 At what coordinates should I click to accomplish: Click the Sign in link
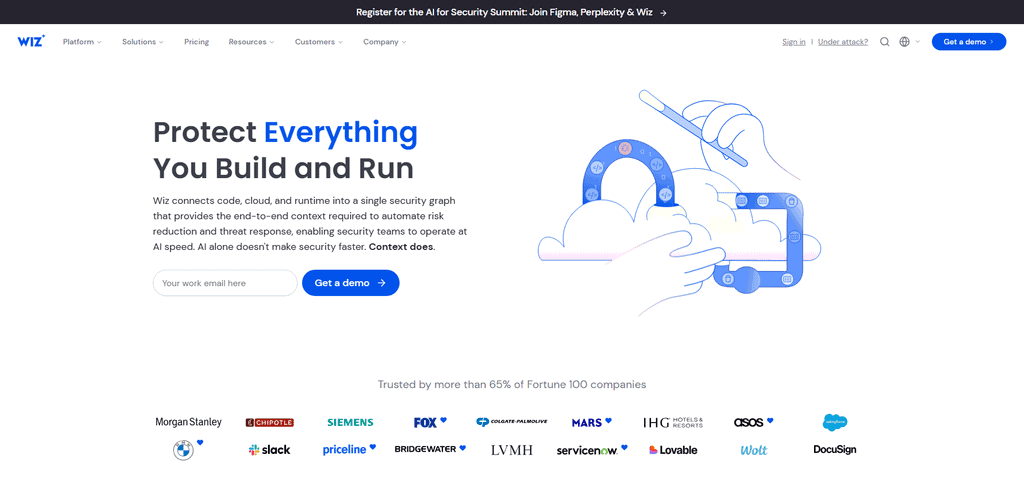[793, 42]
